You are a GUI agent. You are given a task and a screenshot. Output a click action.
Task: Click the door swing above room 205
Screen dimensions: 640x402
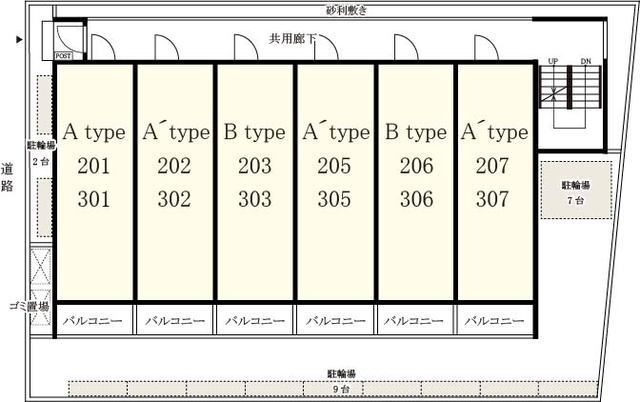click(x=326, y=47)
